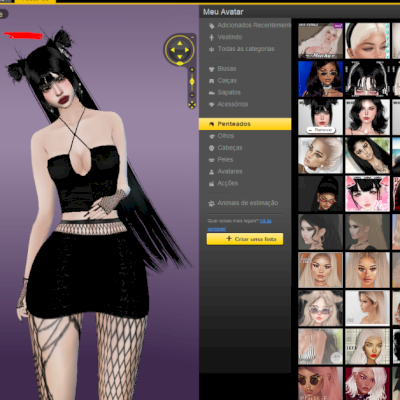
Task: Reset the camera with the four-dot icon
Action: click(x=192, y=105)
